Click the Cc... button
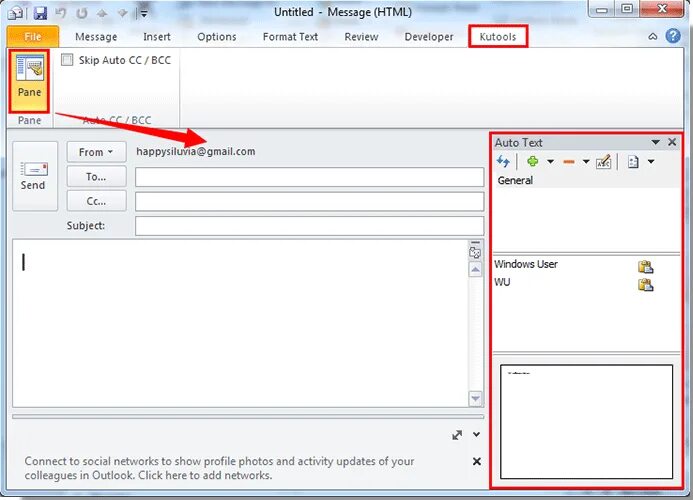 [x=96, y=201]
